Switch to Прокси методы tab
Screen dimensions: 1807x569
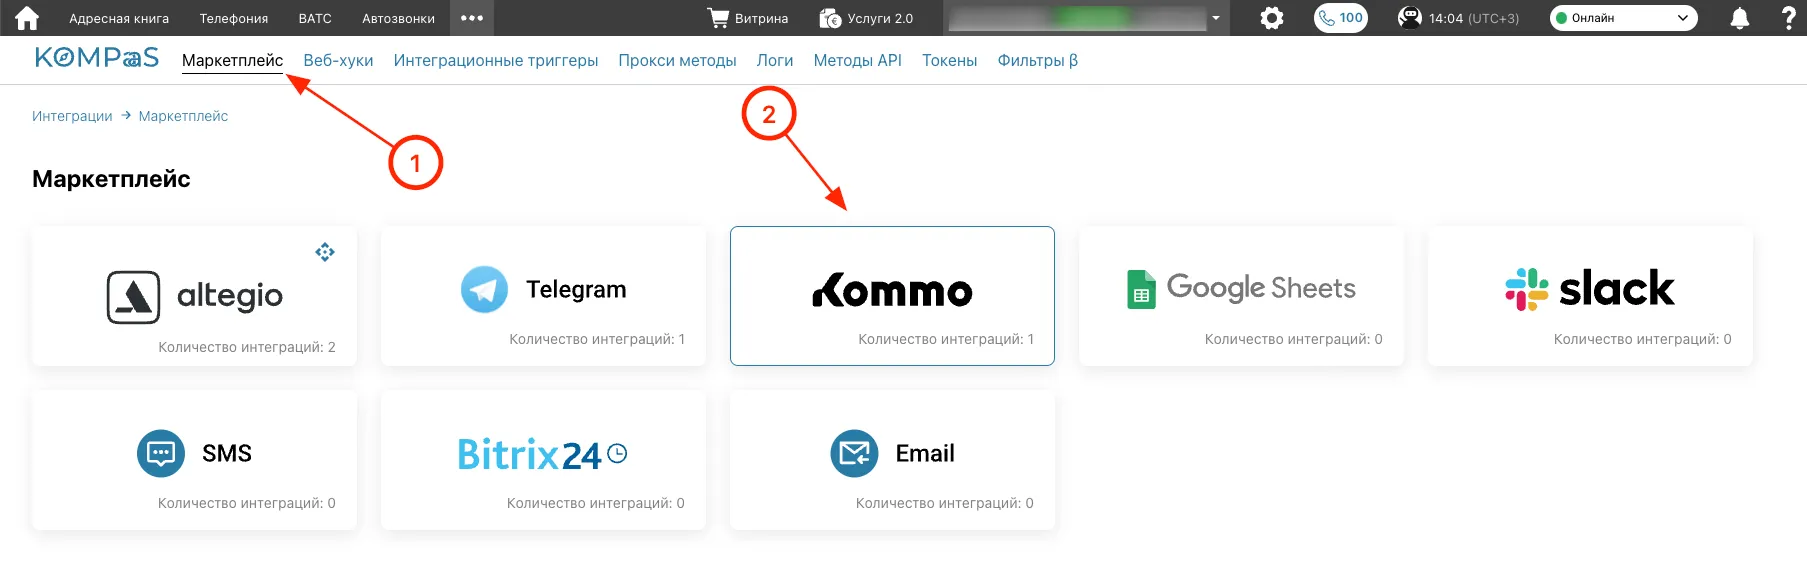(x=677, y=60)
